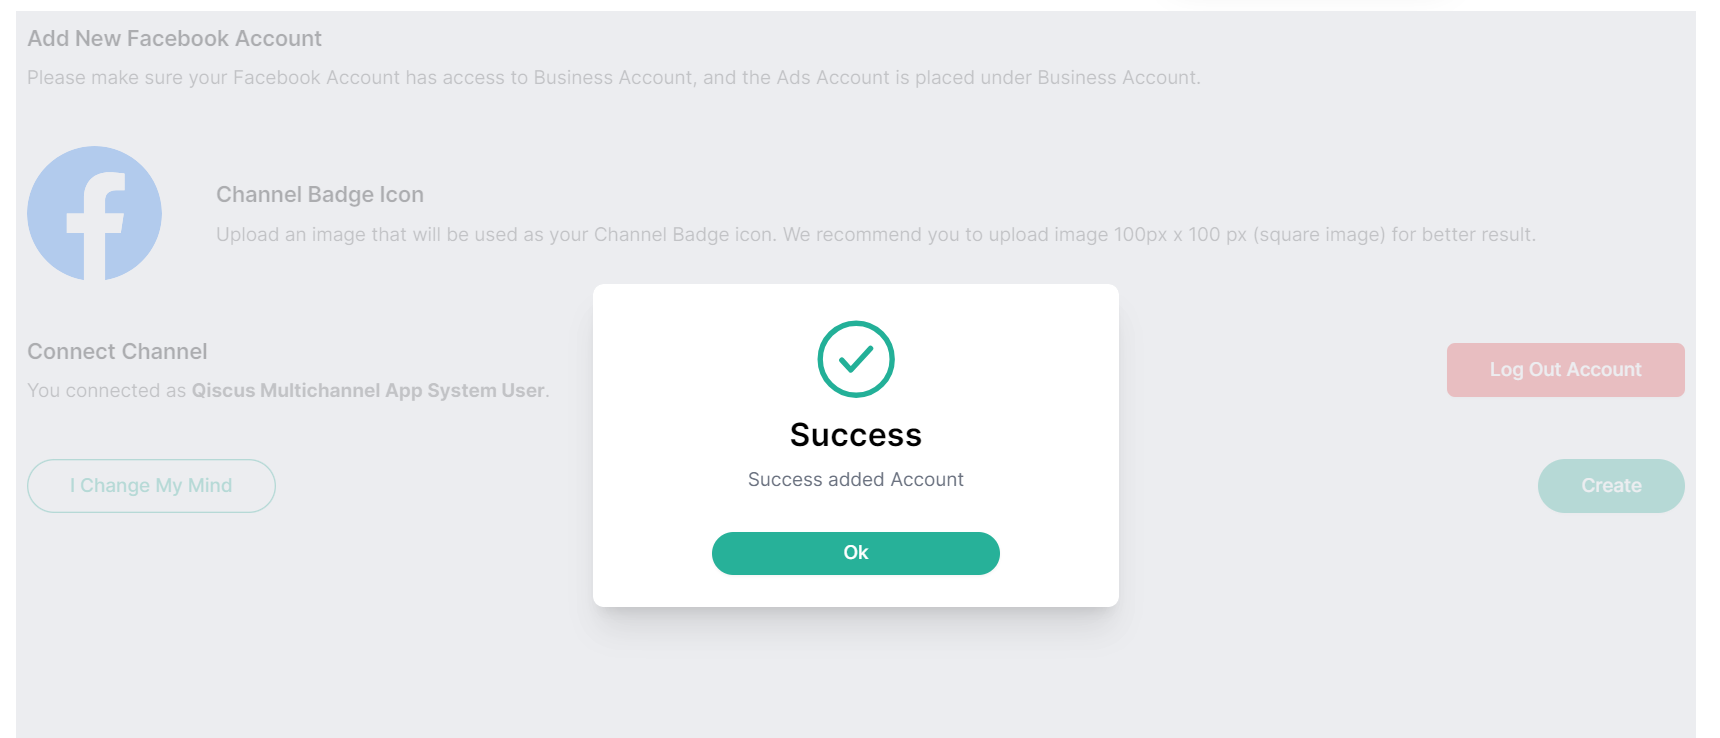Click the Connect Channel heading
The image size is (1720, 738).
pyautogui.click(x=117, y=352)
